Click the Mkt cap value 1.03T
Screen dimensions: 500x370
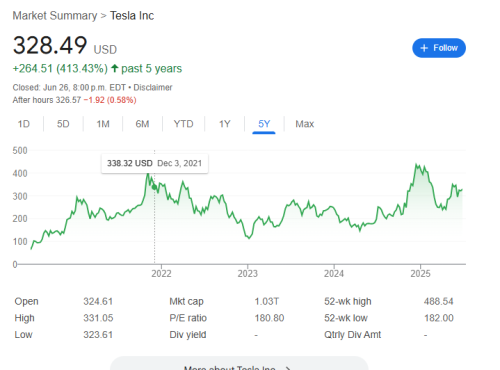coord(267,301)
